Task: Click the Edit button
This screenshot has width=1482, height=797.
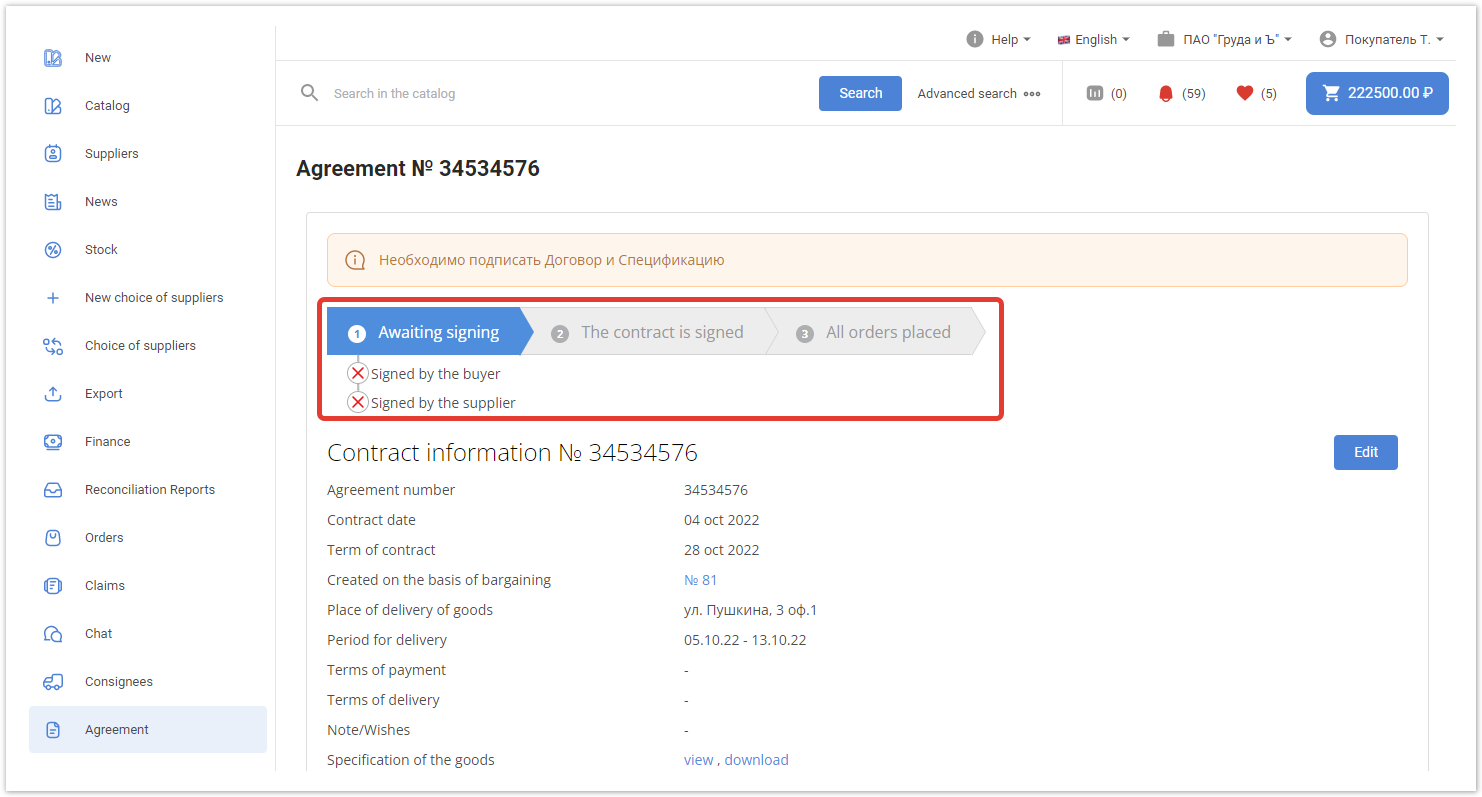Action: pos(1365,452)
